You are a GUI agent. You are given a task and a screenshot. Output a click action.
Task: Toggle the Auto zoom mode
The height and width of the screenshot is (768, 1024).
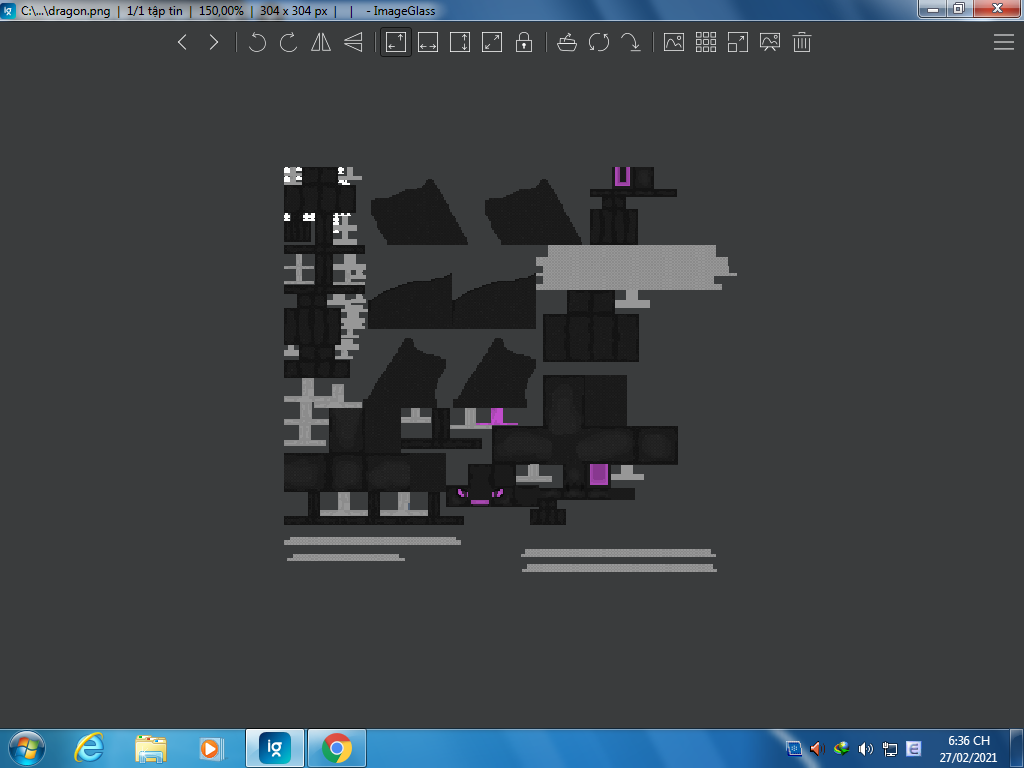[396, 42]
